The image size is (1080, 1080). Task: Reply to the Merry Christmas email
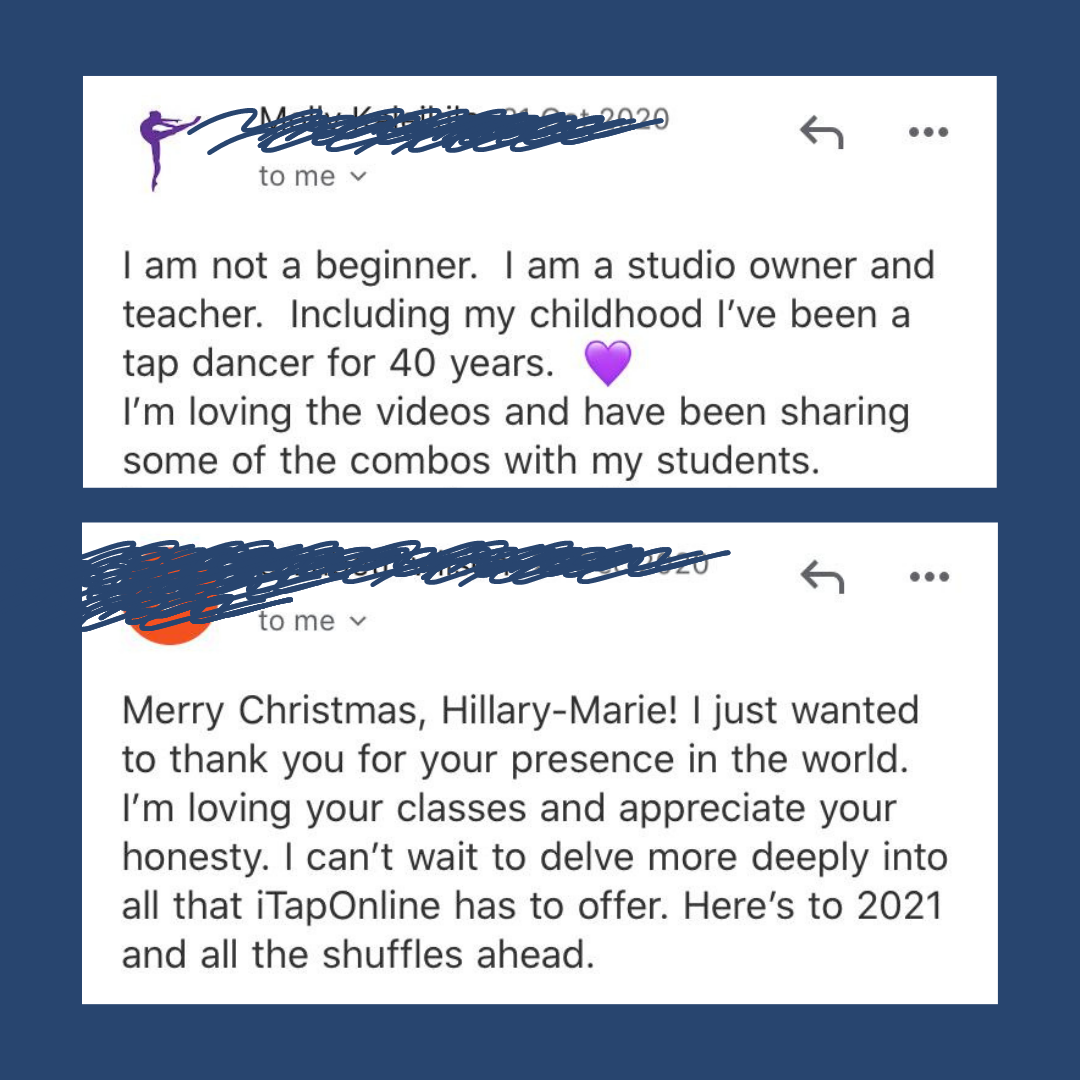coord(822,577)
